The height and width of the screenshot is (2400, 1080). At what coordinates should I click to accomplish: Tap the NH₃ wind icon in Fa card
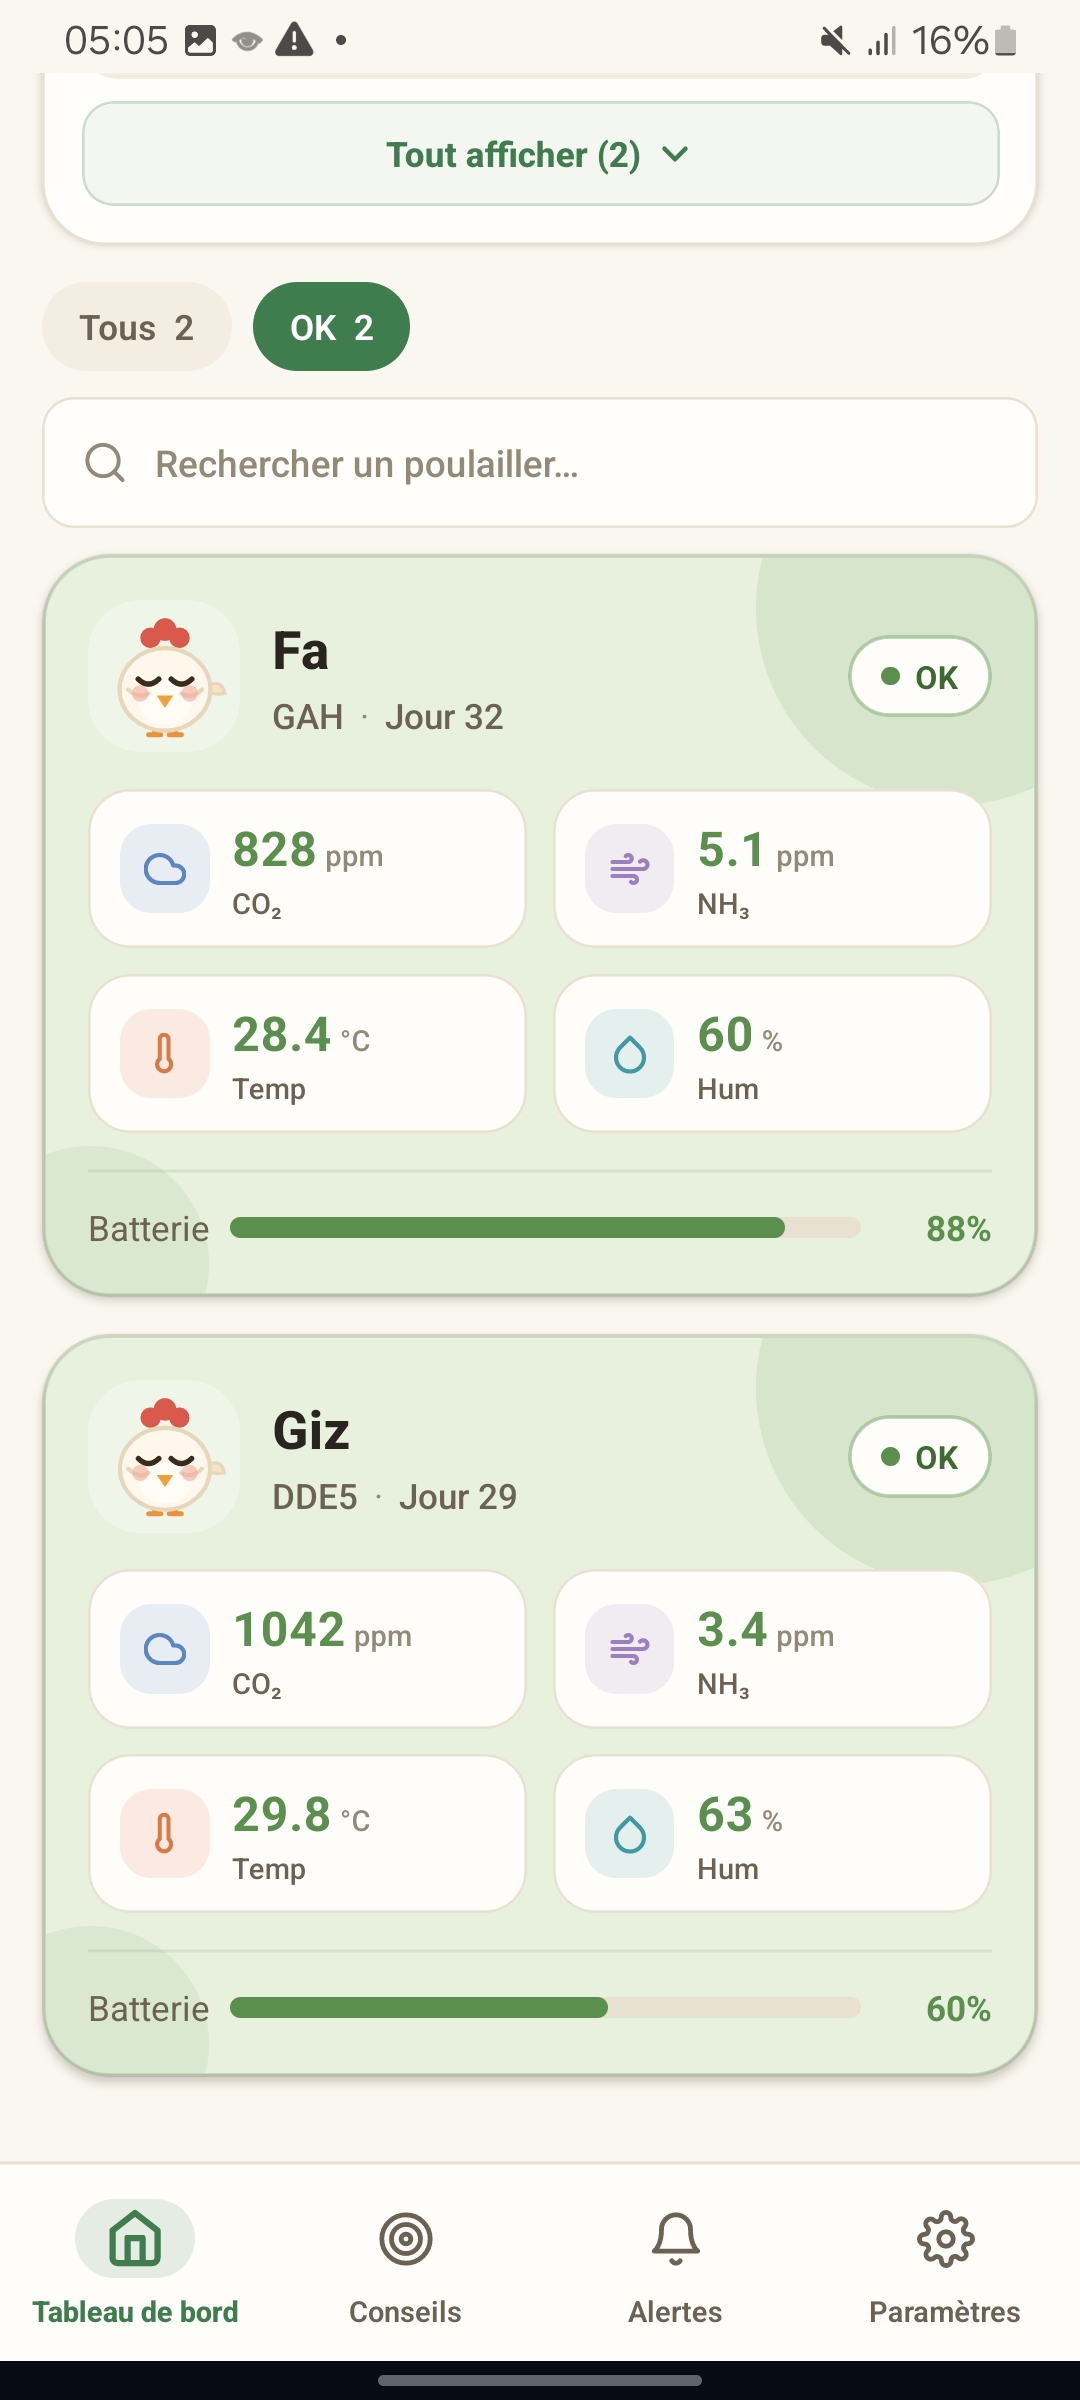[x=630, y=868]
